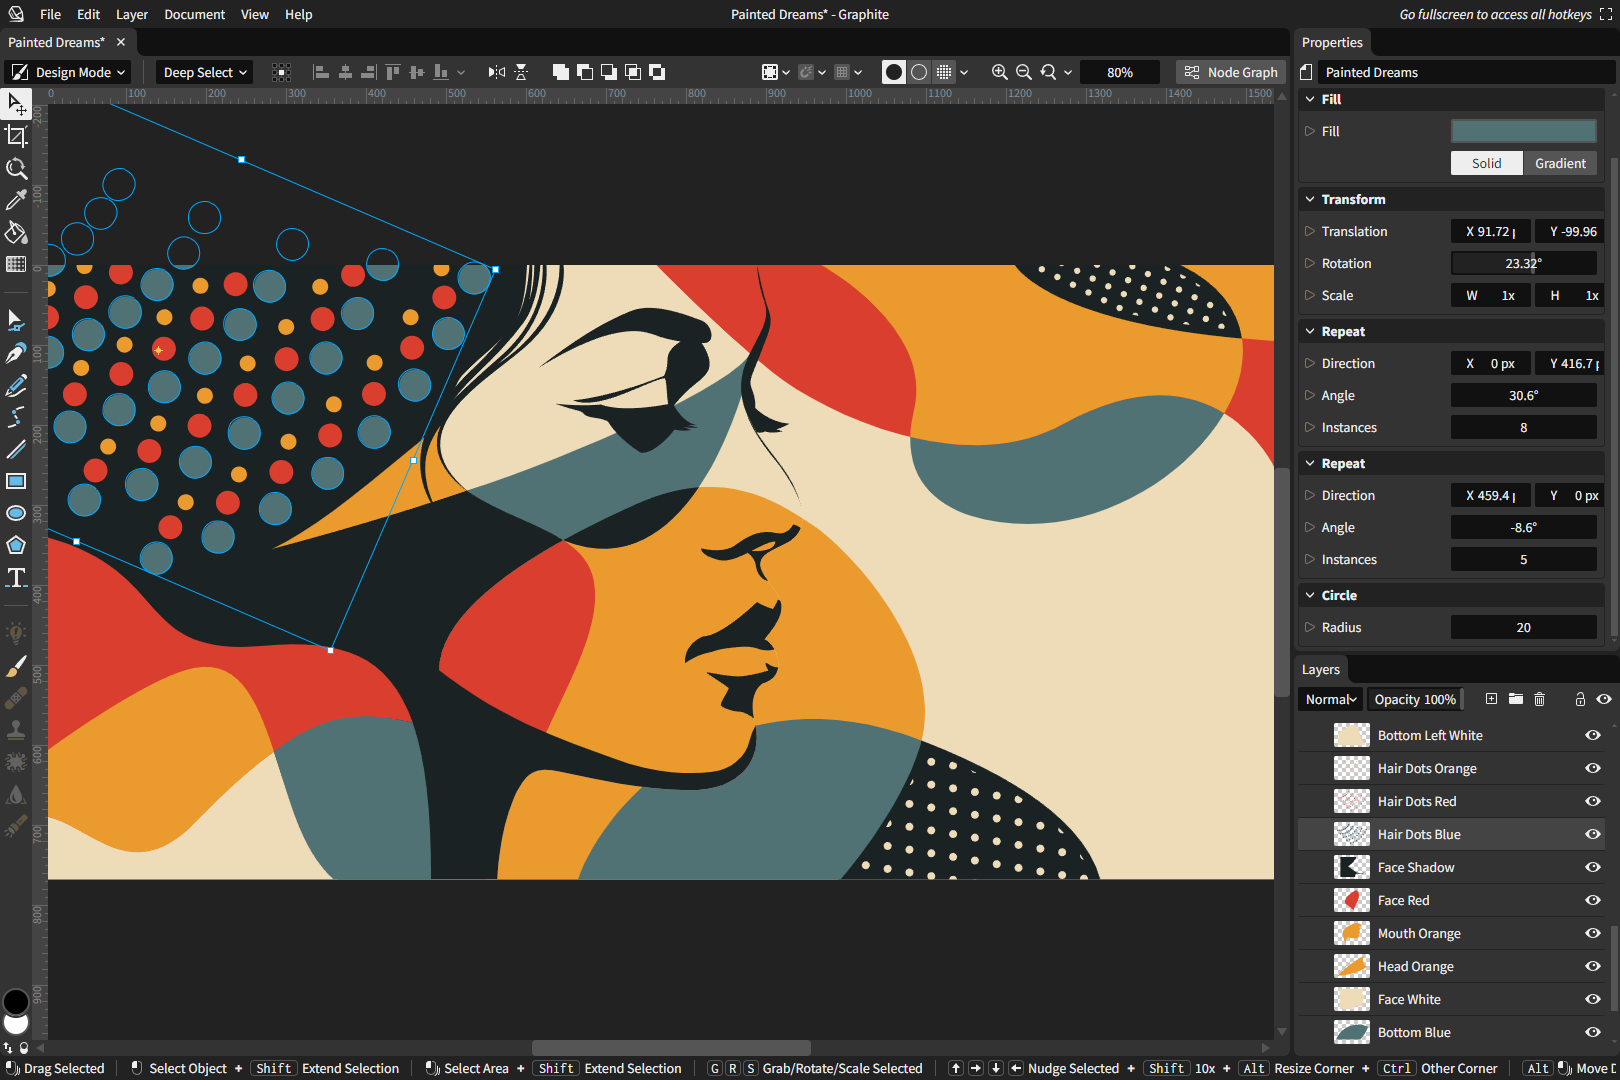Click the Fill color swatch
This screenshot has width=1620, height=1080.
(1523, 131)
